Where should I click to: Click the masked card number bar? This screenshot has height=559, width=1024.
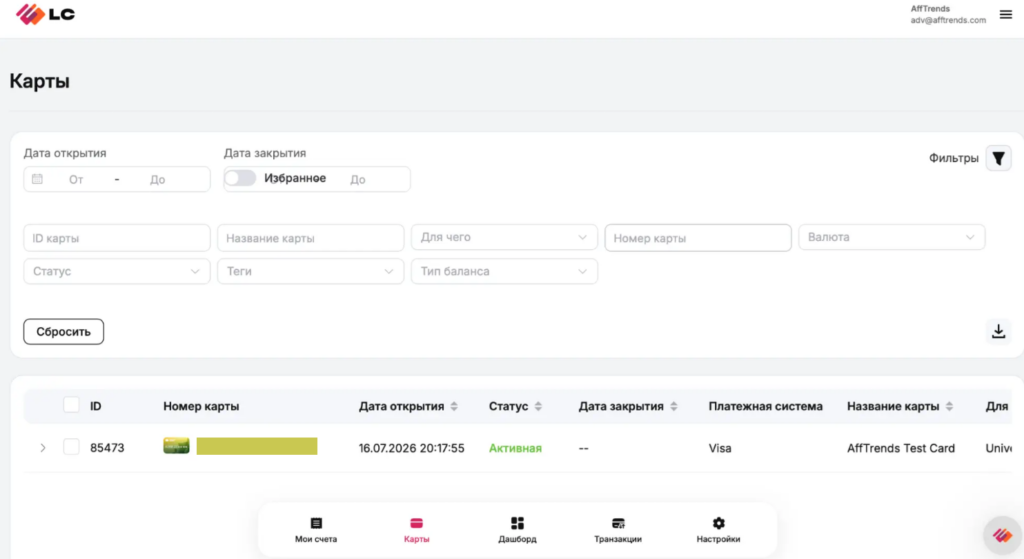pos(257,446)
